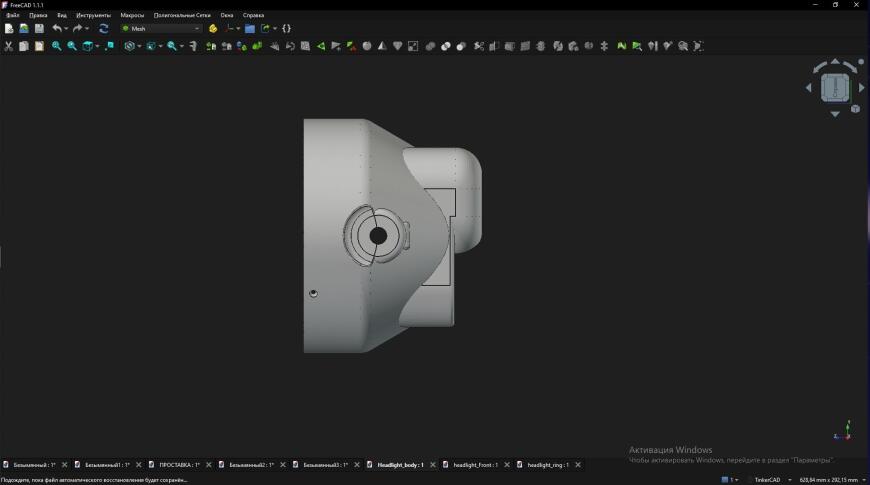Click the mesh scale icon
This screenshot has width=870, height=485.
[413, 46]
